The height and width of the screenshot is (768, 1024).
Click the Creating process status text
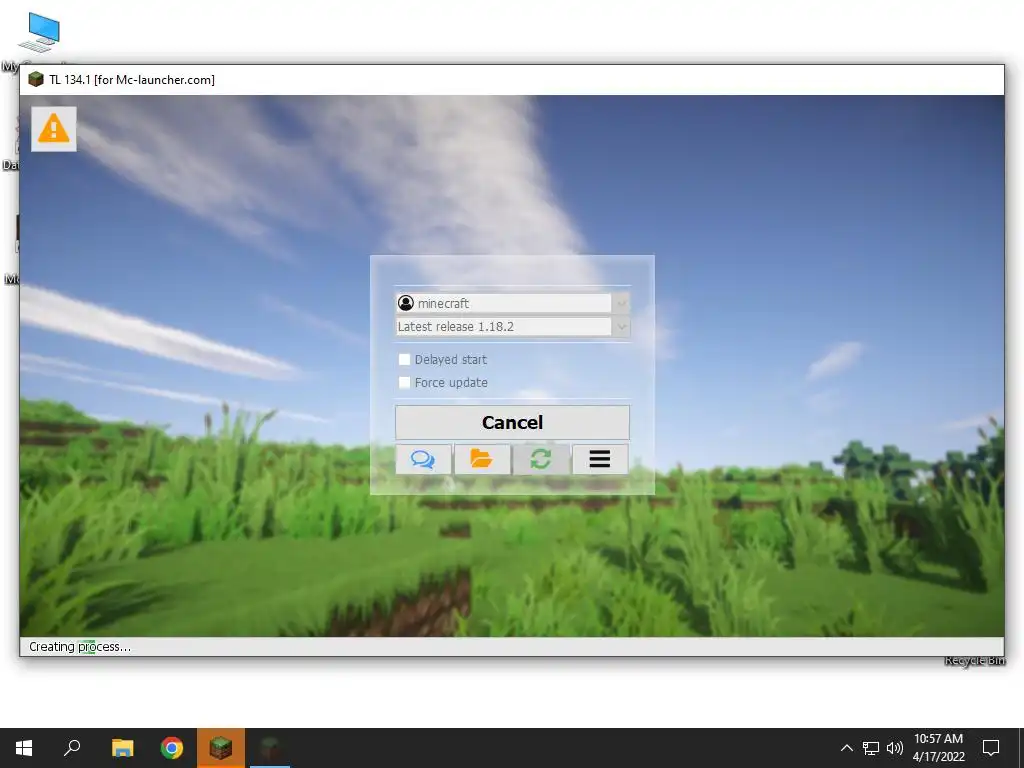click(x=80, y=647)
